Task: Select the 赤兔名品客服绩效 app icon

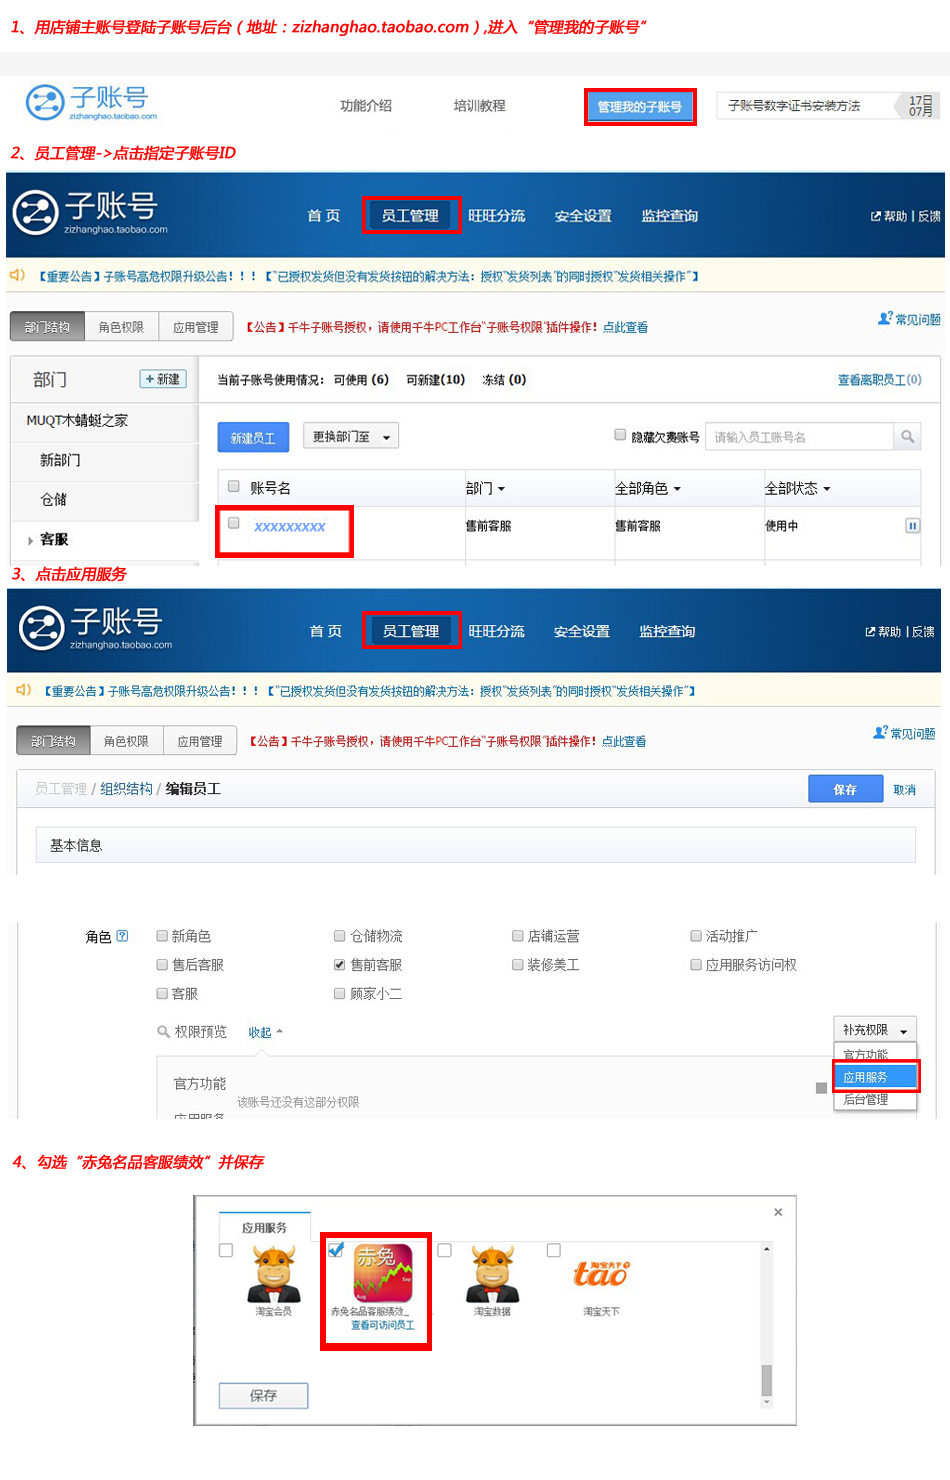Action: pos(382,1273)
